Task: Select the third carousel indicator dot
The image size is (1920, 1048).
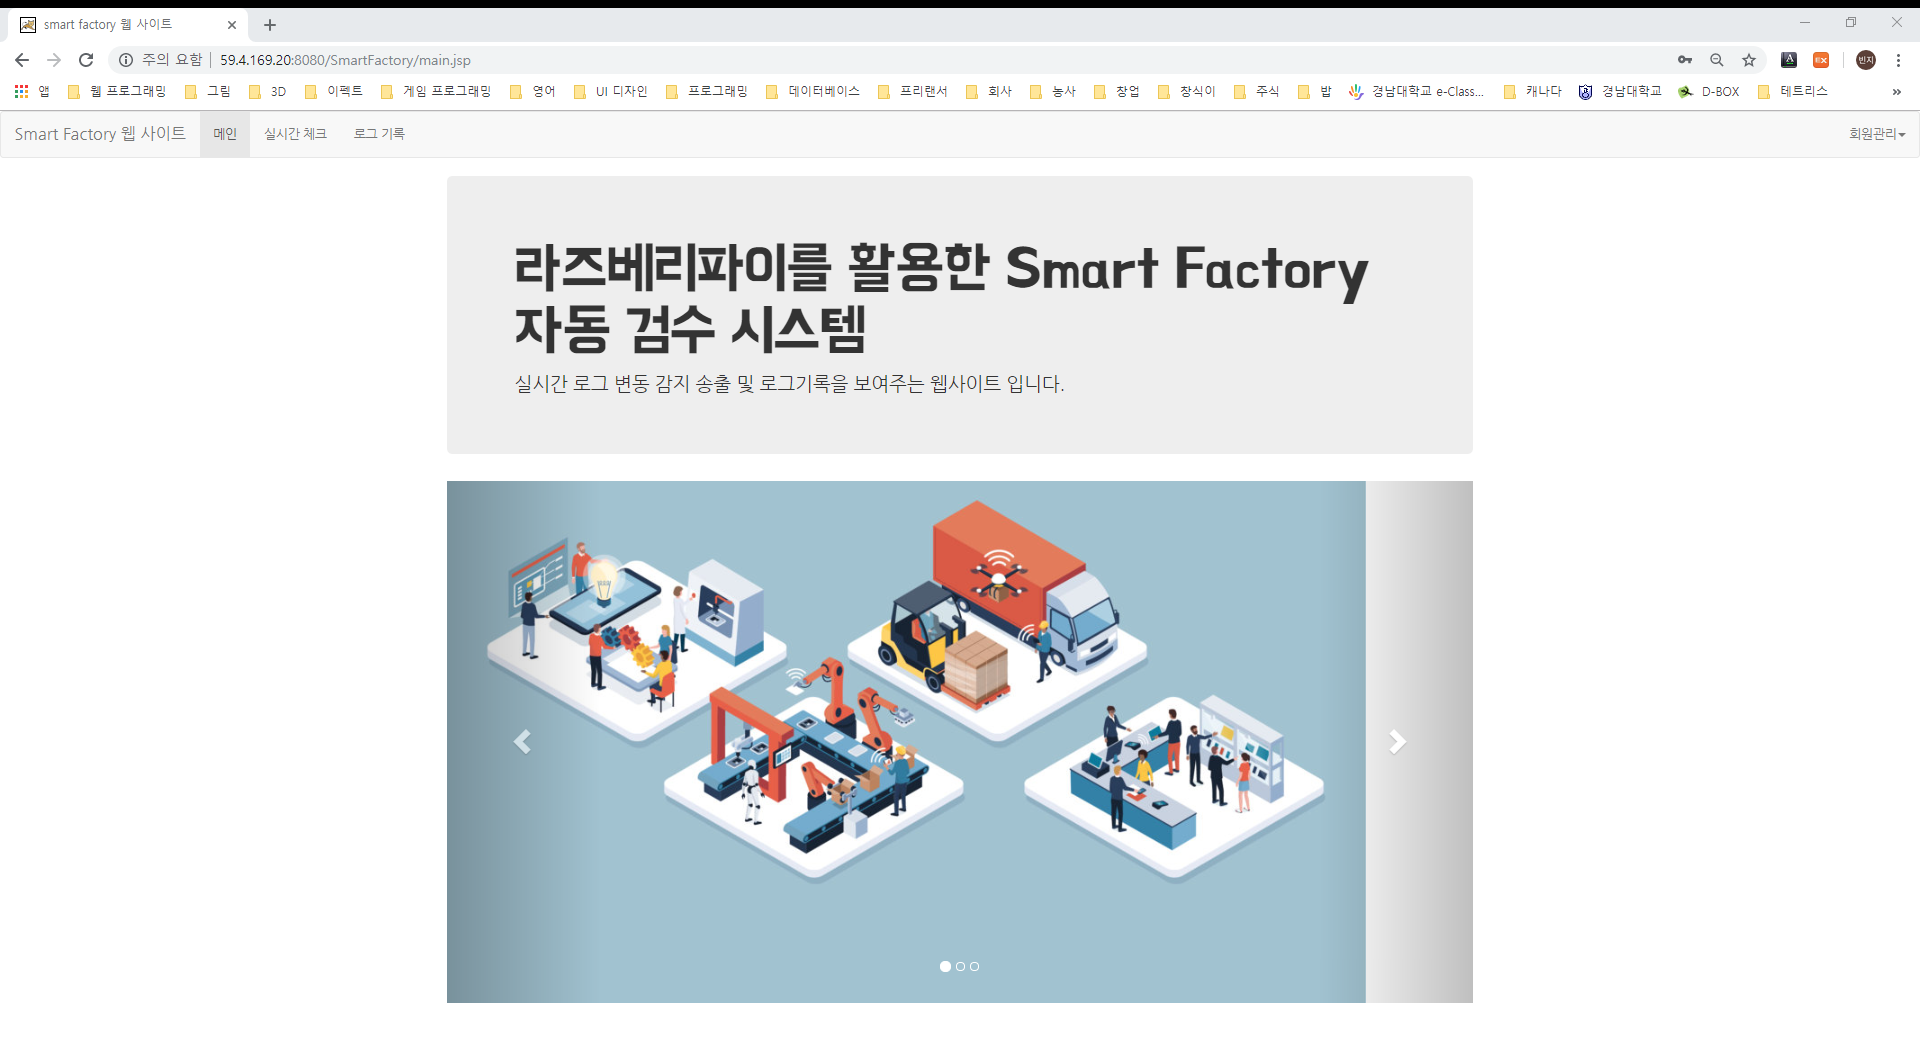Action: point(974,966)
